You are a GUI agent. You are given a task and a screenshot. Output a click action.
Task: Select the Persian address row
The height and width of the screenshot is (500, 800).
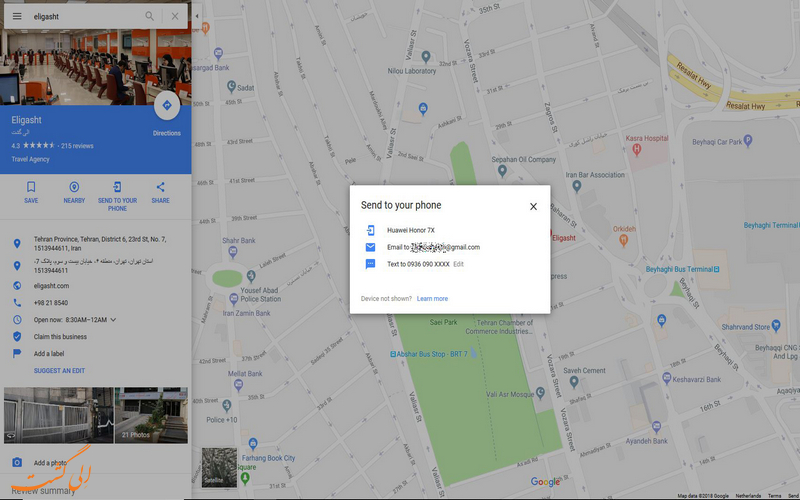(96, 265)
